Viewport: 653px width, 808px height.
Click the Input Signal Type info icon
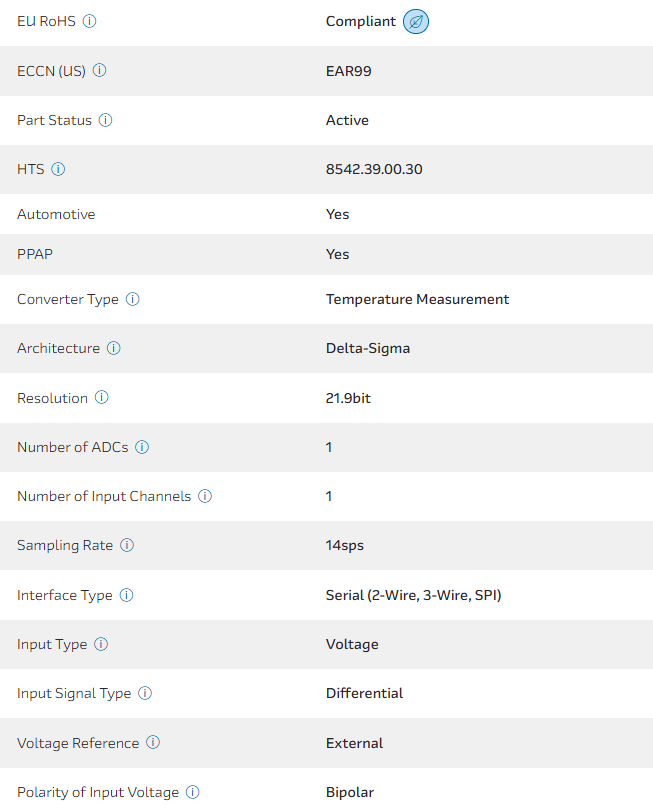pyautogui.click(x=145, y=693)
